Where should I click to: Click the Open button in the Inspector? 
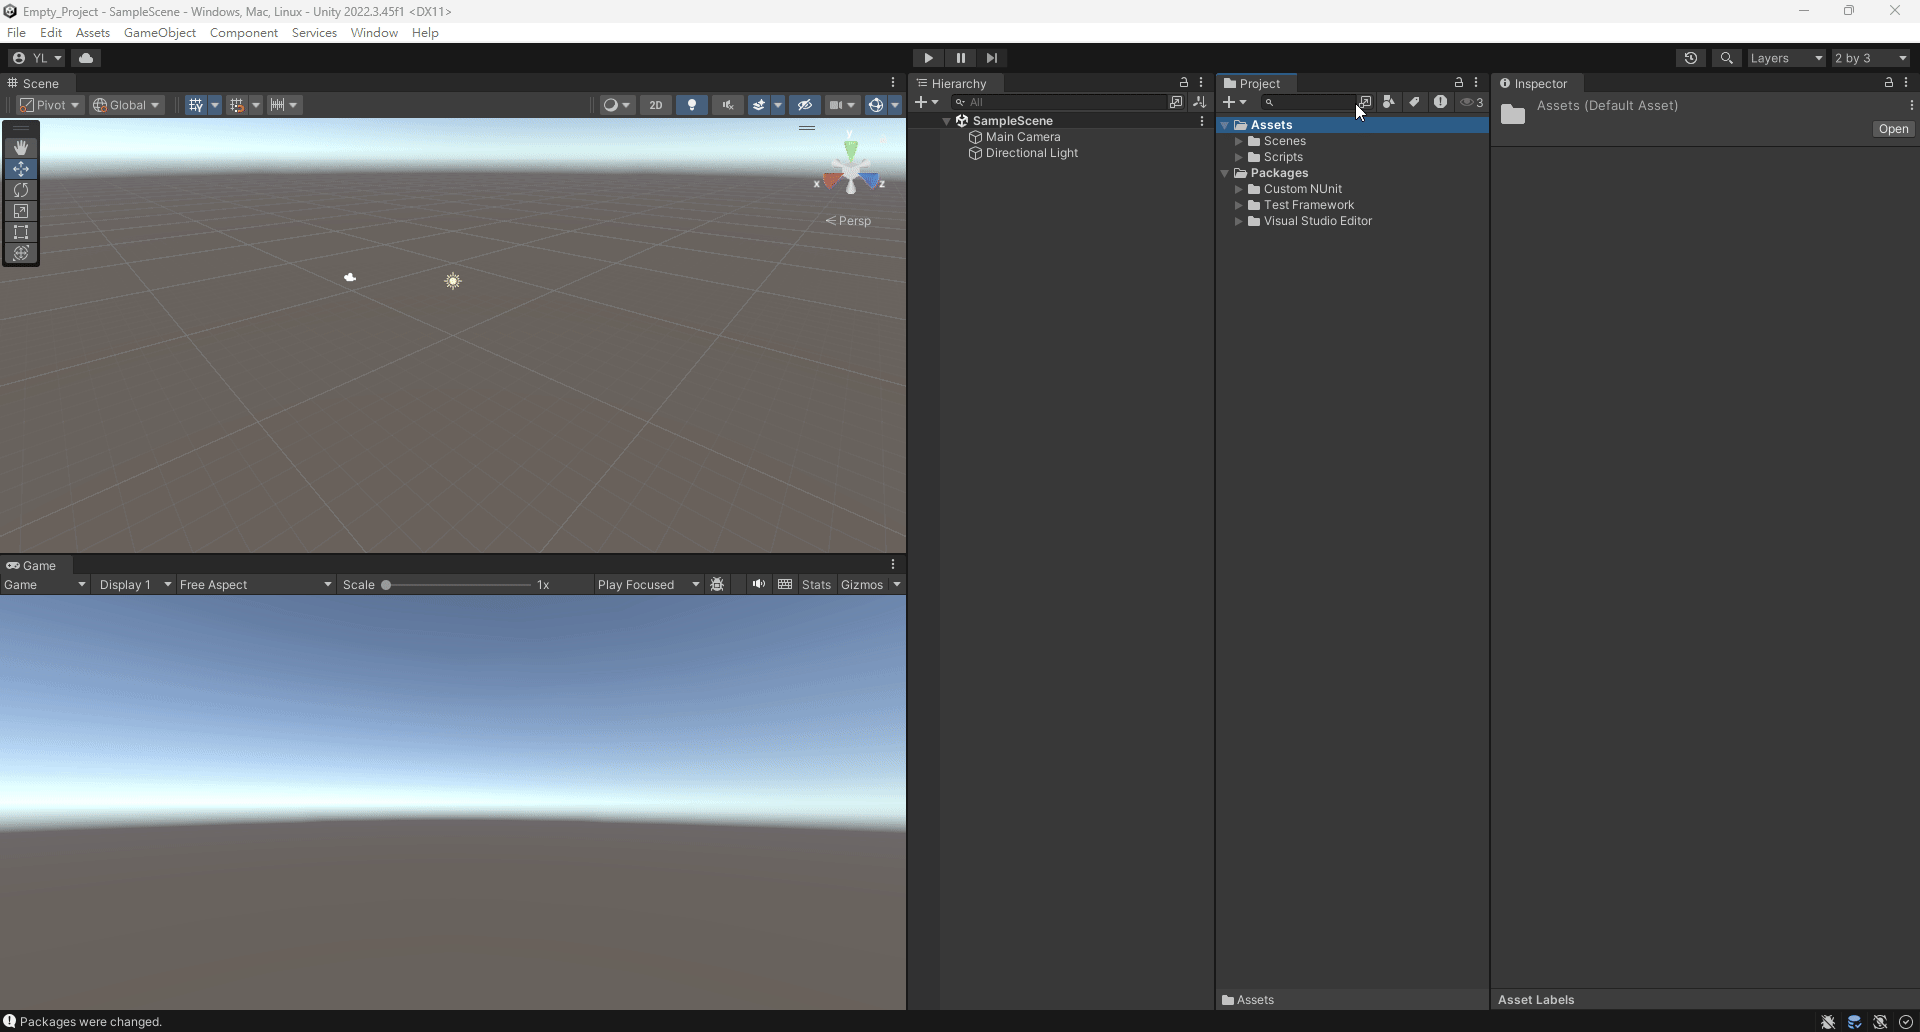click(1894, 129)
